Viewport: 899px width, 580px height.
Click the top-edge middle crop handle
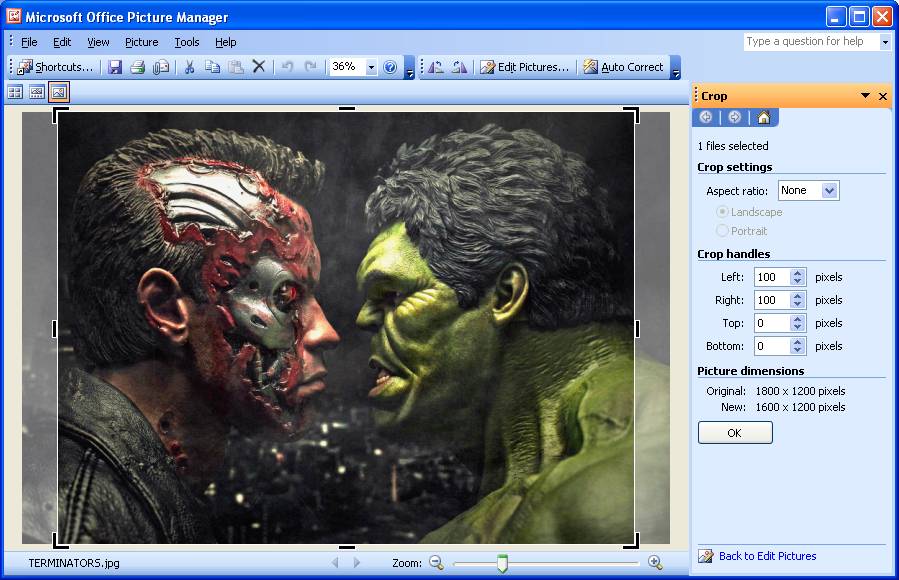[x=347, y=108]
